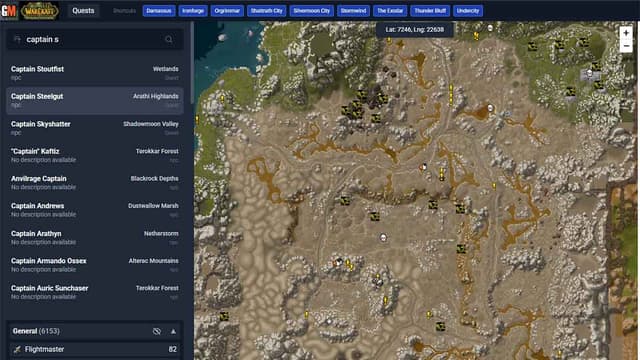Collapse the General section arrow
This screenshot has height=360, width=640.
tap(173, 331)
